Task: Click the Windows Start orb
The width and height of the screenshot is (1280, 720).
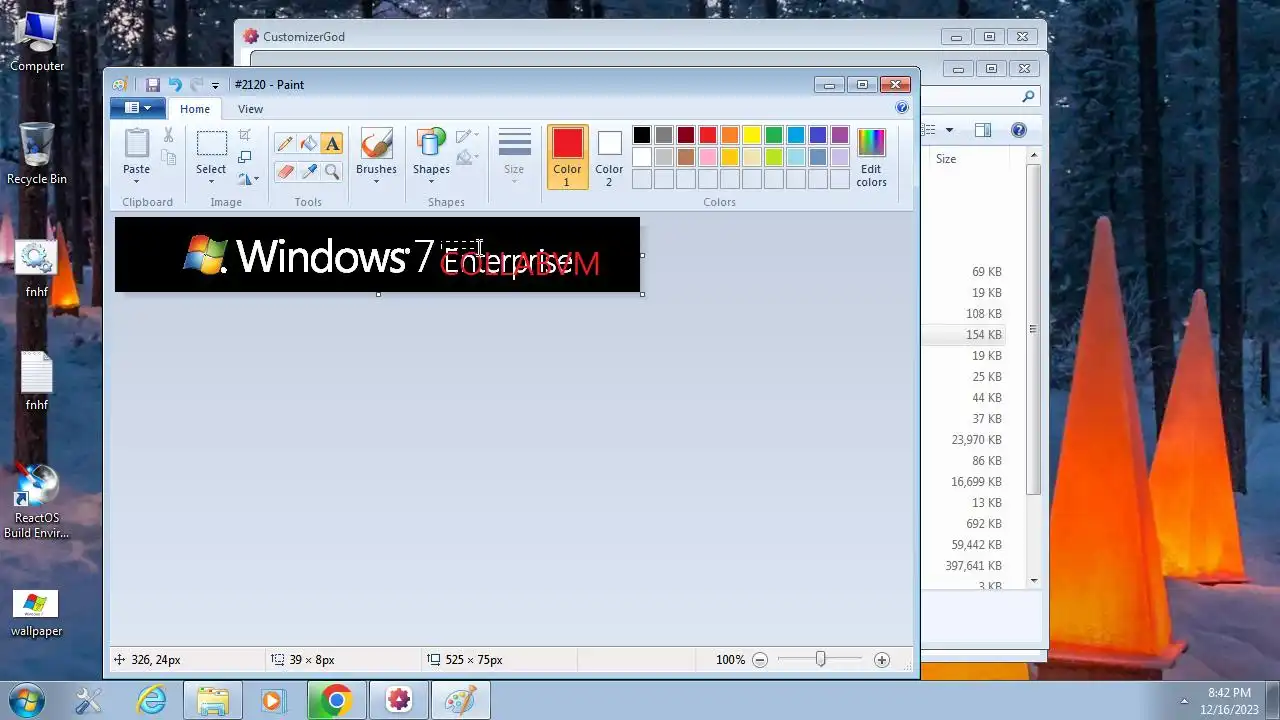Action: tap(27, 700)
